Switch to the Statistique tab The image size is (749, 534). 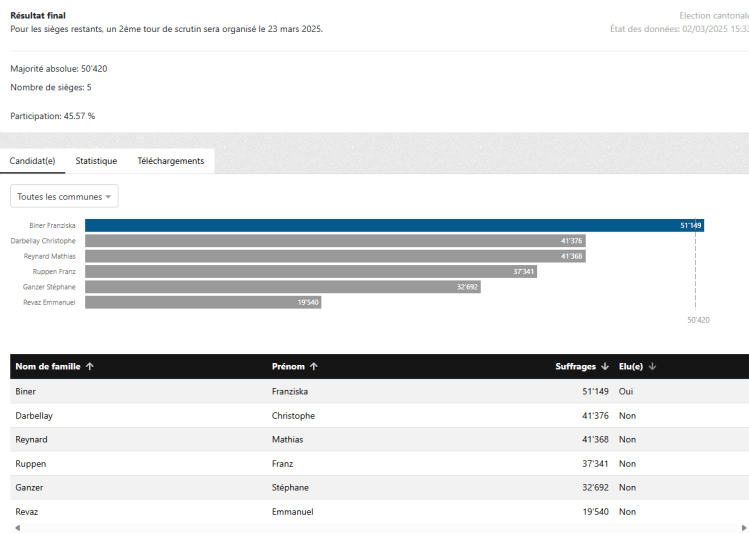pos(96,161)
